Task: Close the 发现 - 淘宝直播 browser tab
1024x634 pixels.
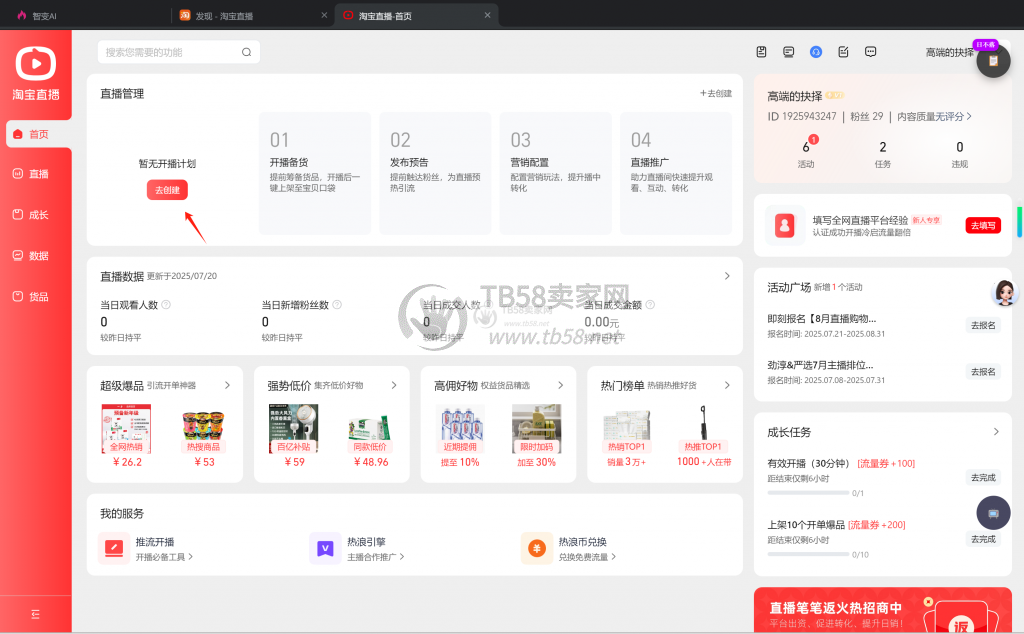Action: coord(324,15)
